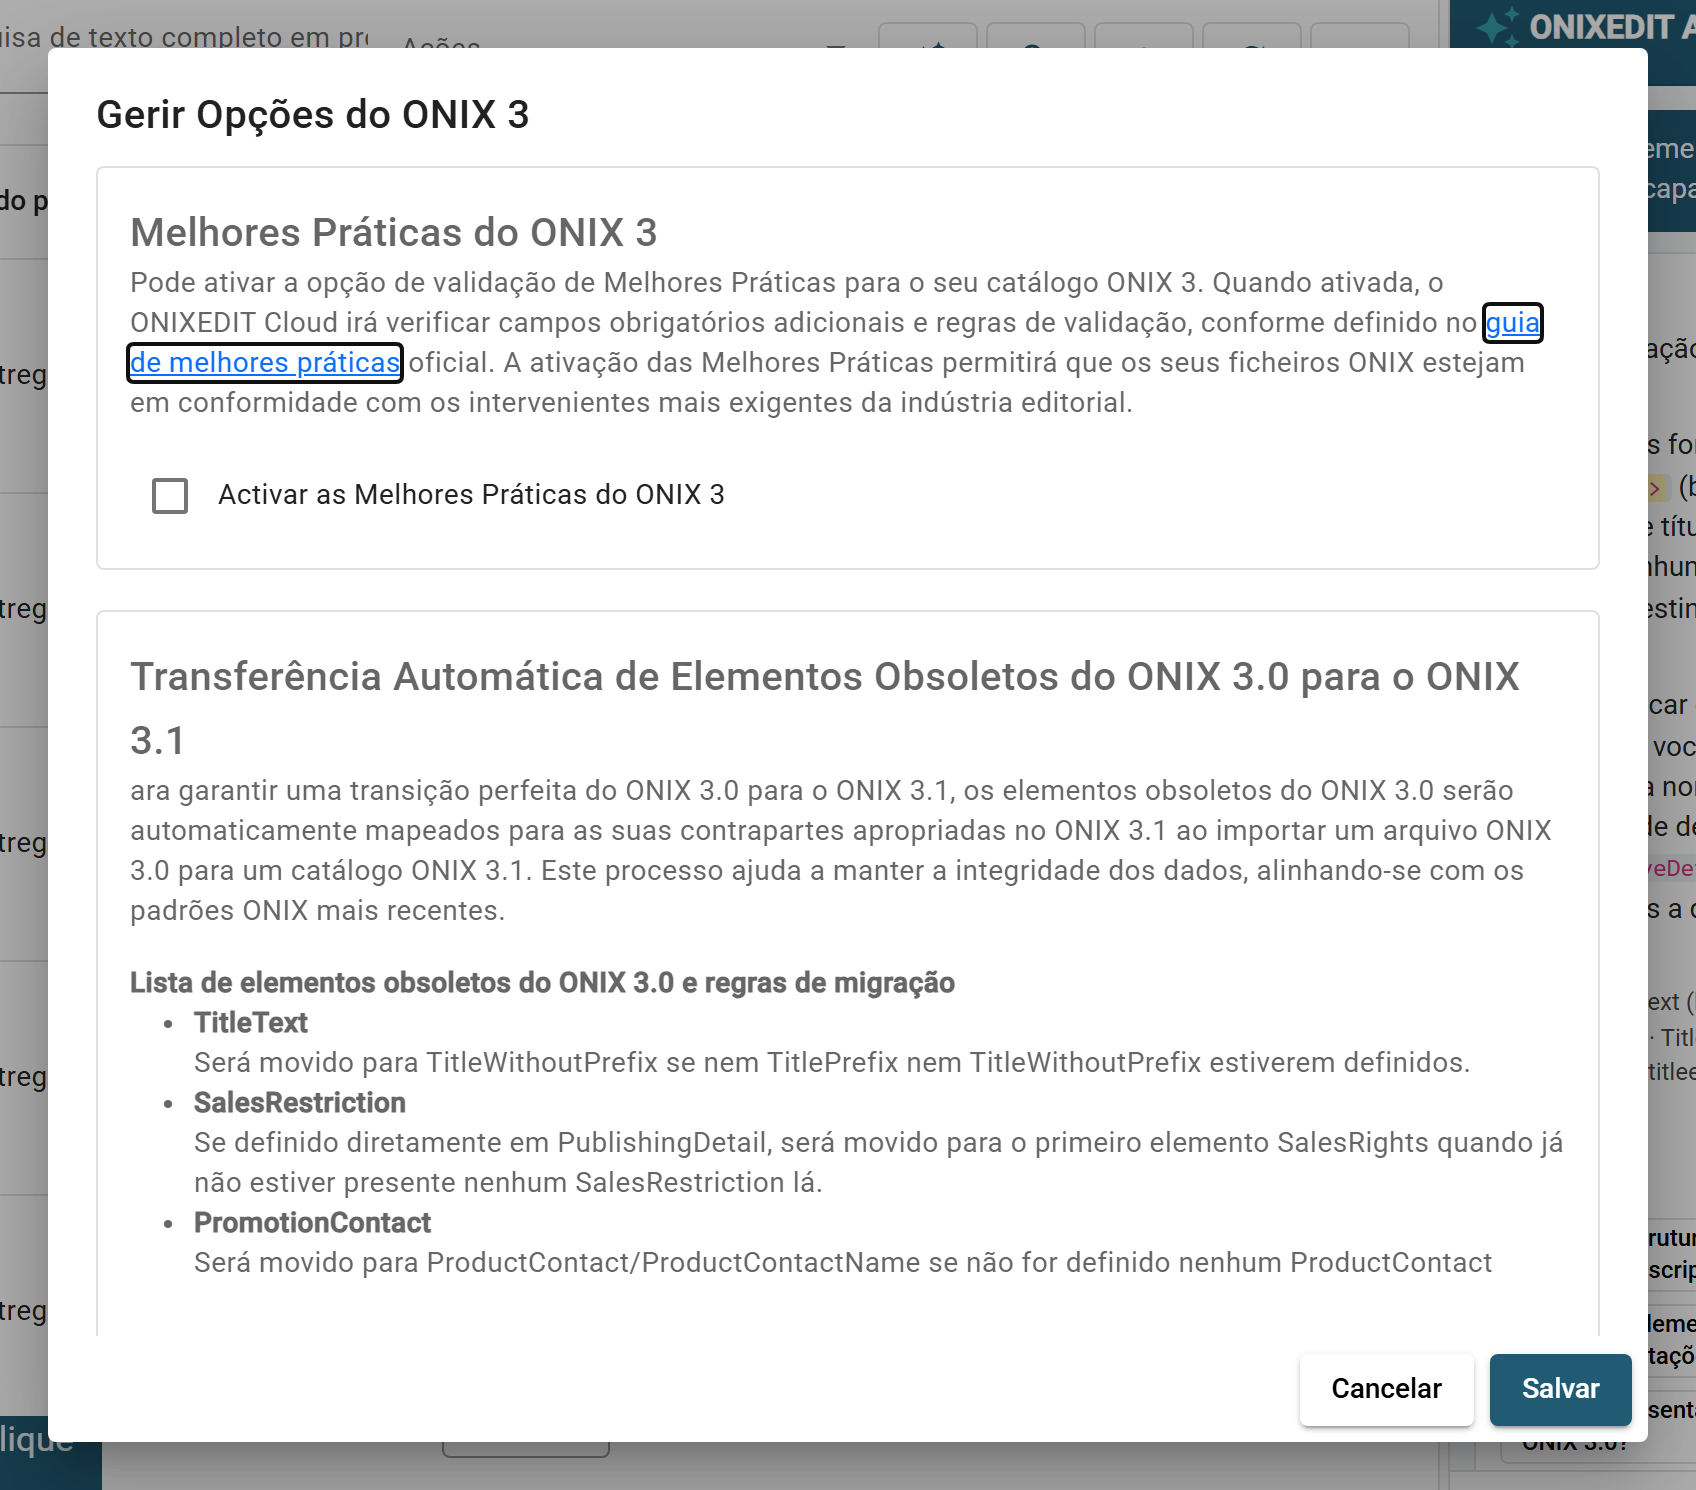This screenshot has height=1490, width=1696.
Task: Click the Activar as Melhores Práticas label text
Action: (x=471, y=495)
